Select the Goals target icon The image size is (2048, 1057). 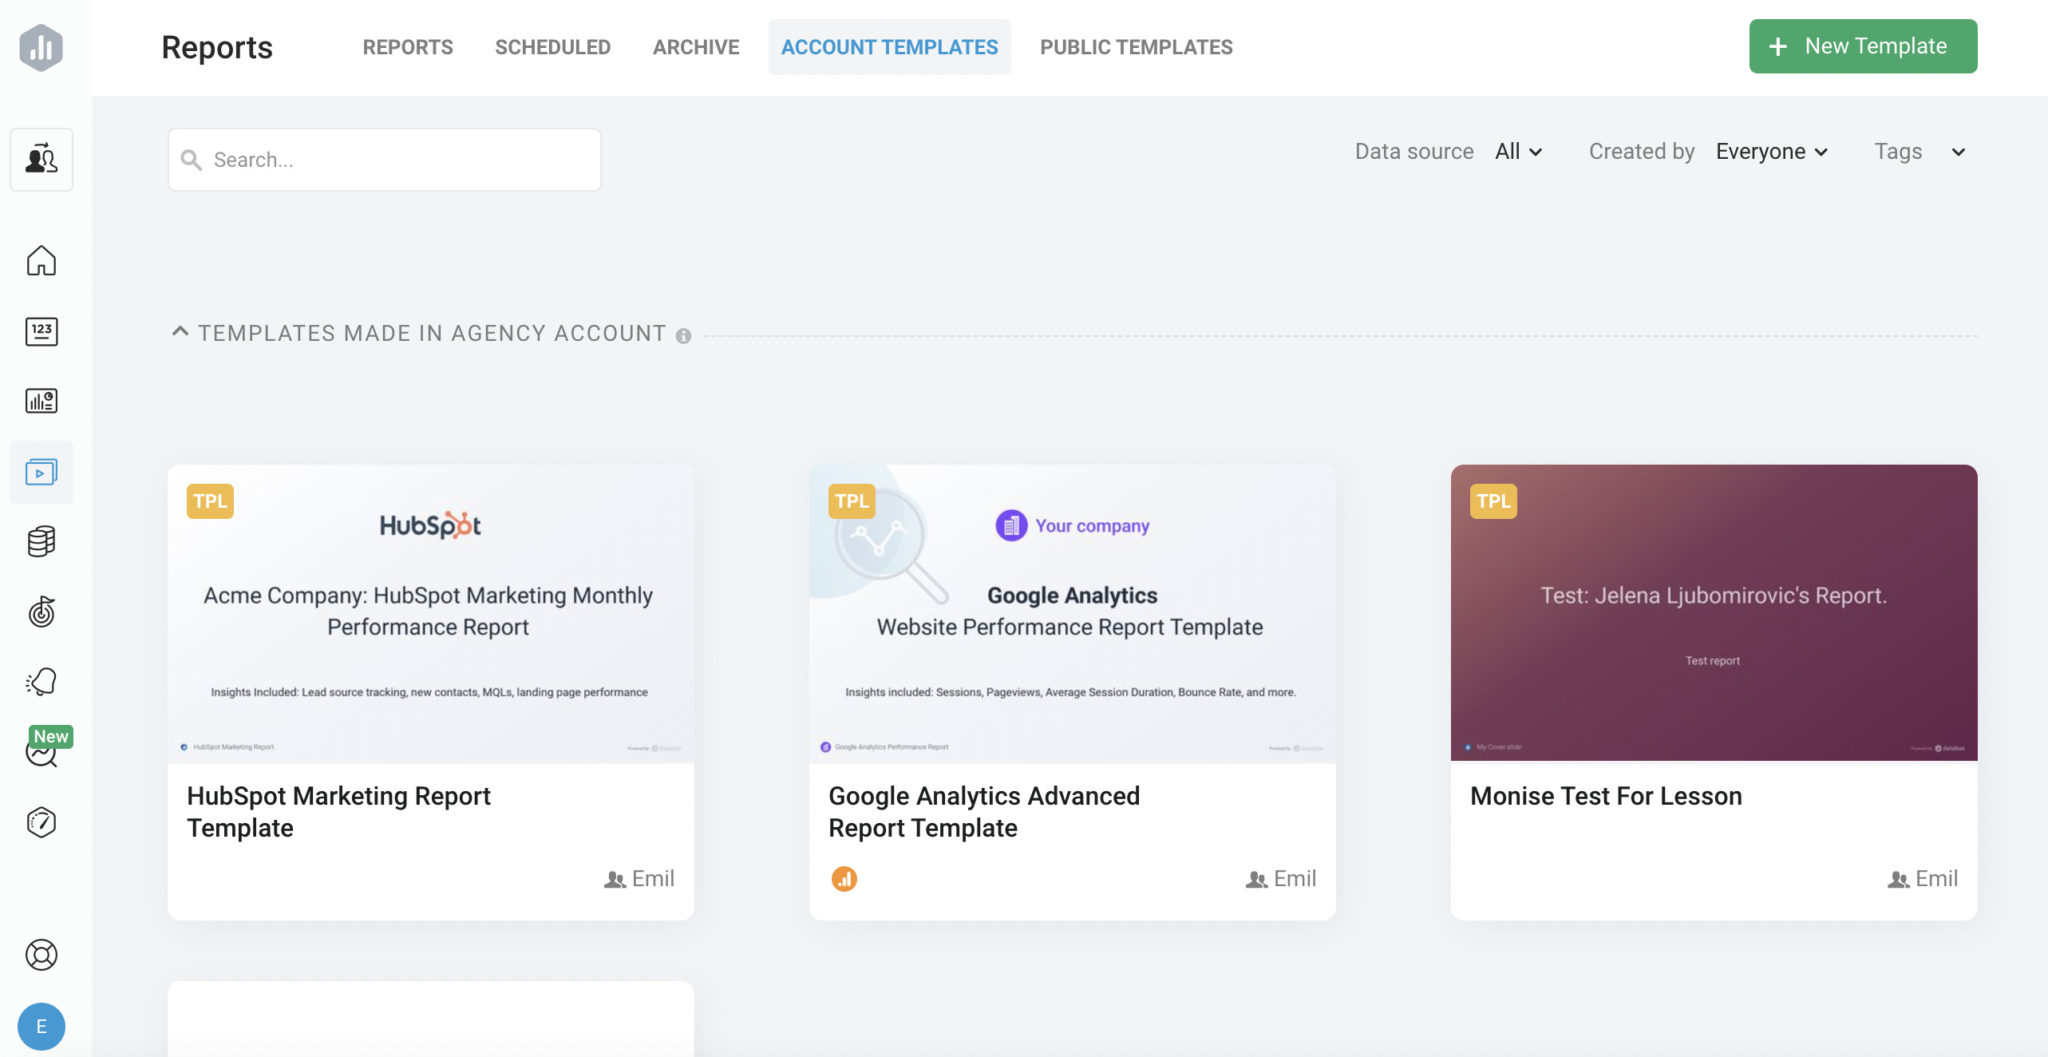tap(42, 612)
